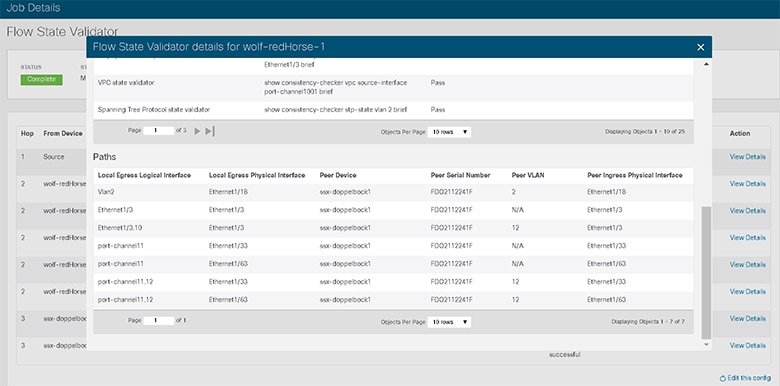Click Edit this config link
780x386 pixels.
pyautogui.click(x=745, y=378)
